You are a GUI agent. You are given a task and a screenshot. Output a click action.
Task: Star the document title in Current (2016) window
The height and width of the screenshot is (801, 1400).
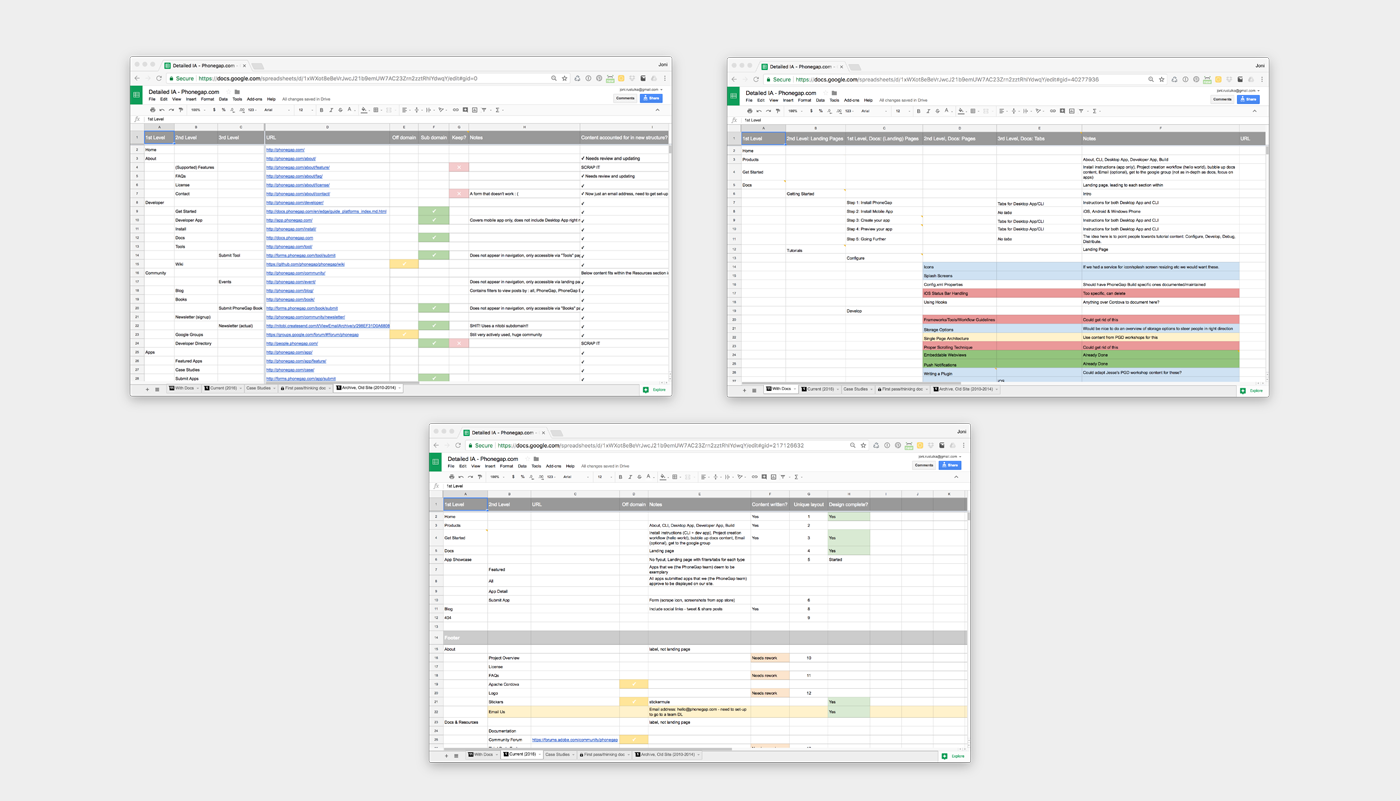click(x=527, y=459)
